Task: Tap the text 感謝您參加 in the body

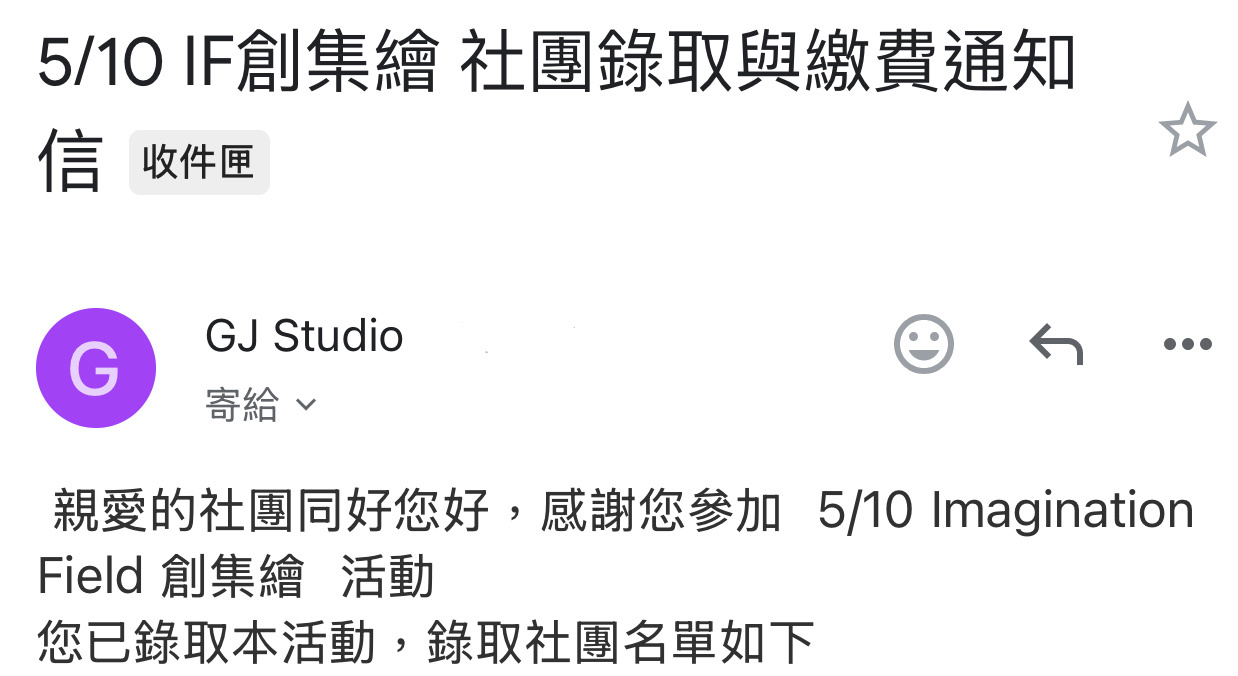Action: point(661,511)
